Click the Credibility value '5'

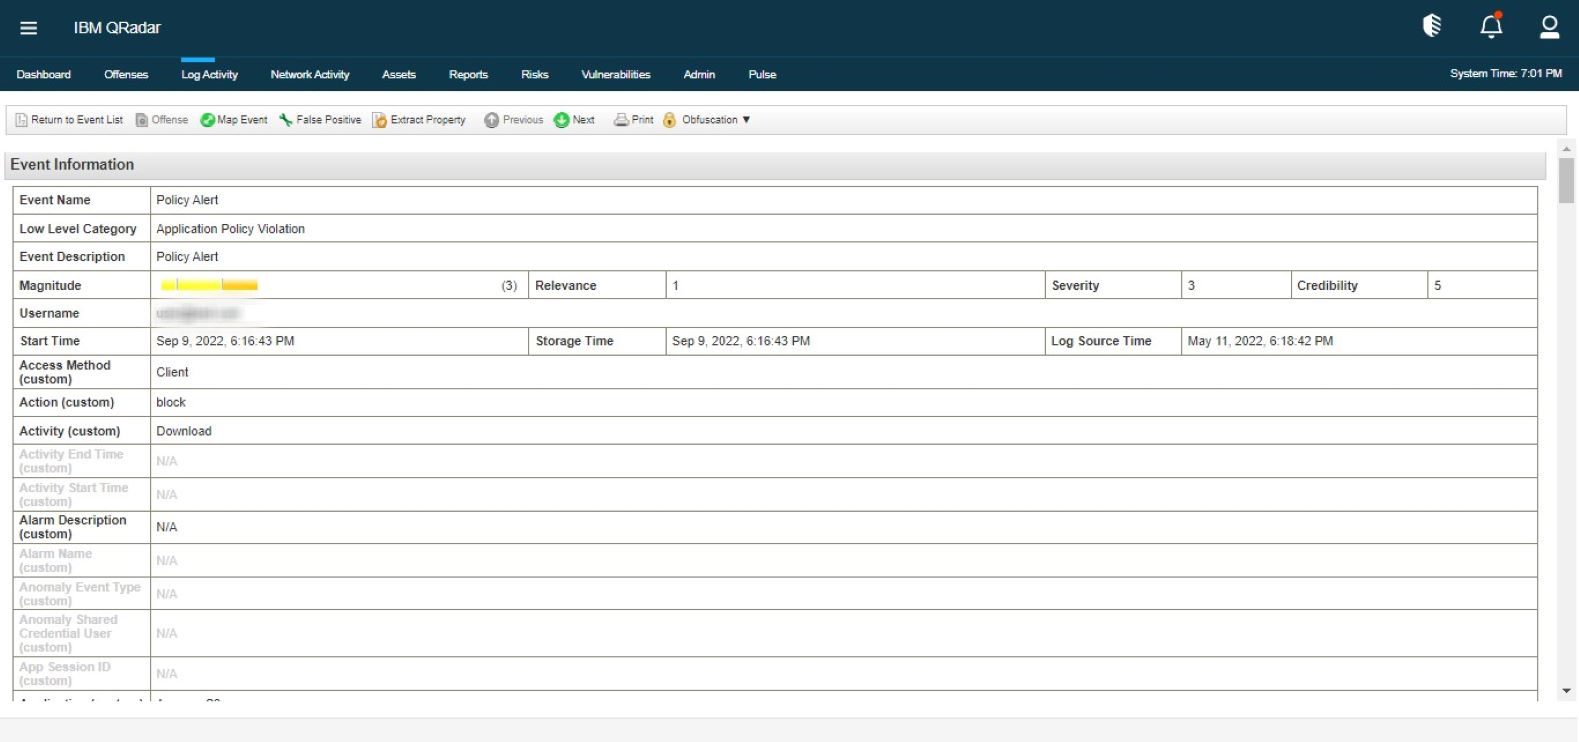click(x=1438, y=286)
